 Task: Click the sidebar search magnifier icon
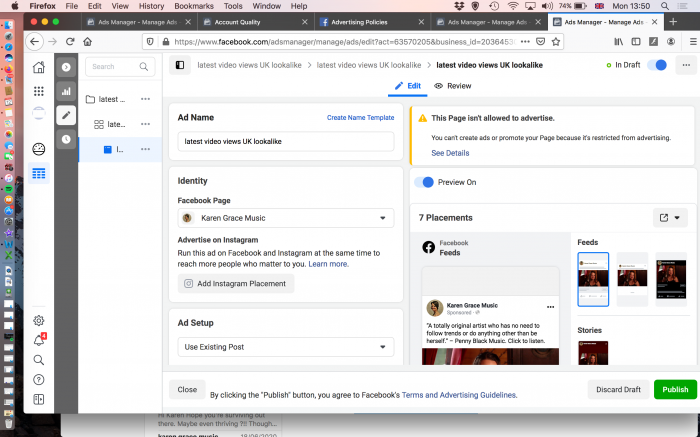click(x=39, y=360)
